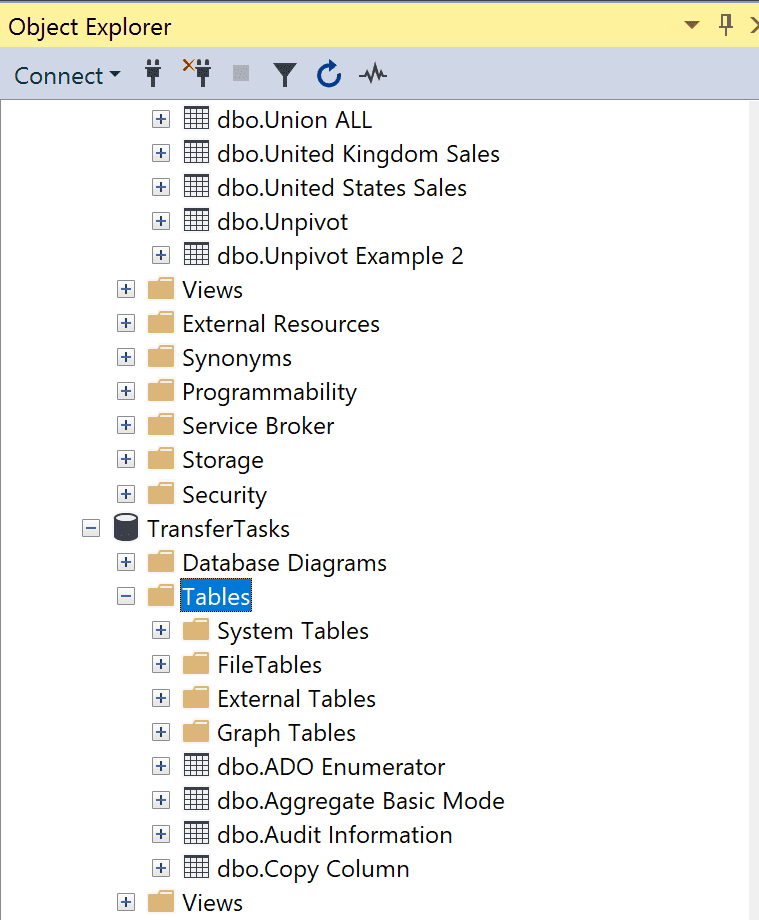Collapse the TransferTasks database node
The width and height of the screenshot is (759, 920).
tap(91, 528)
